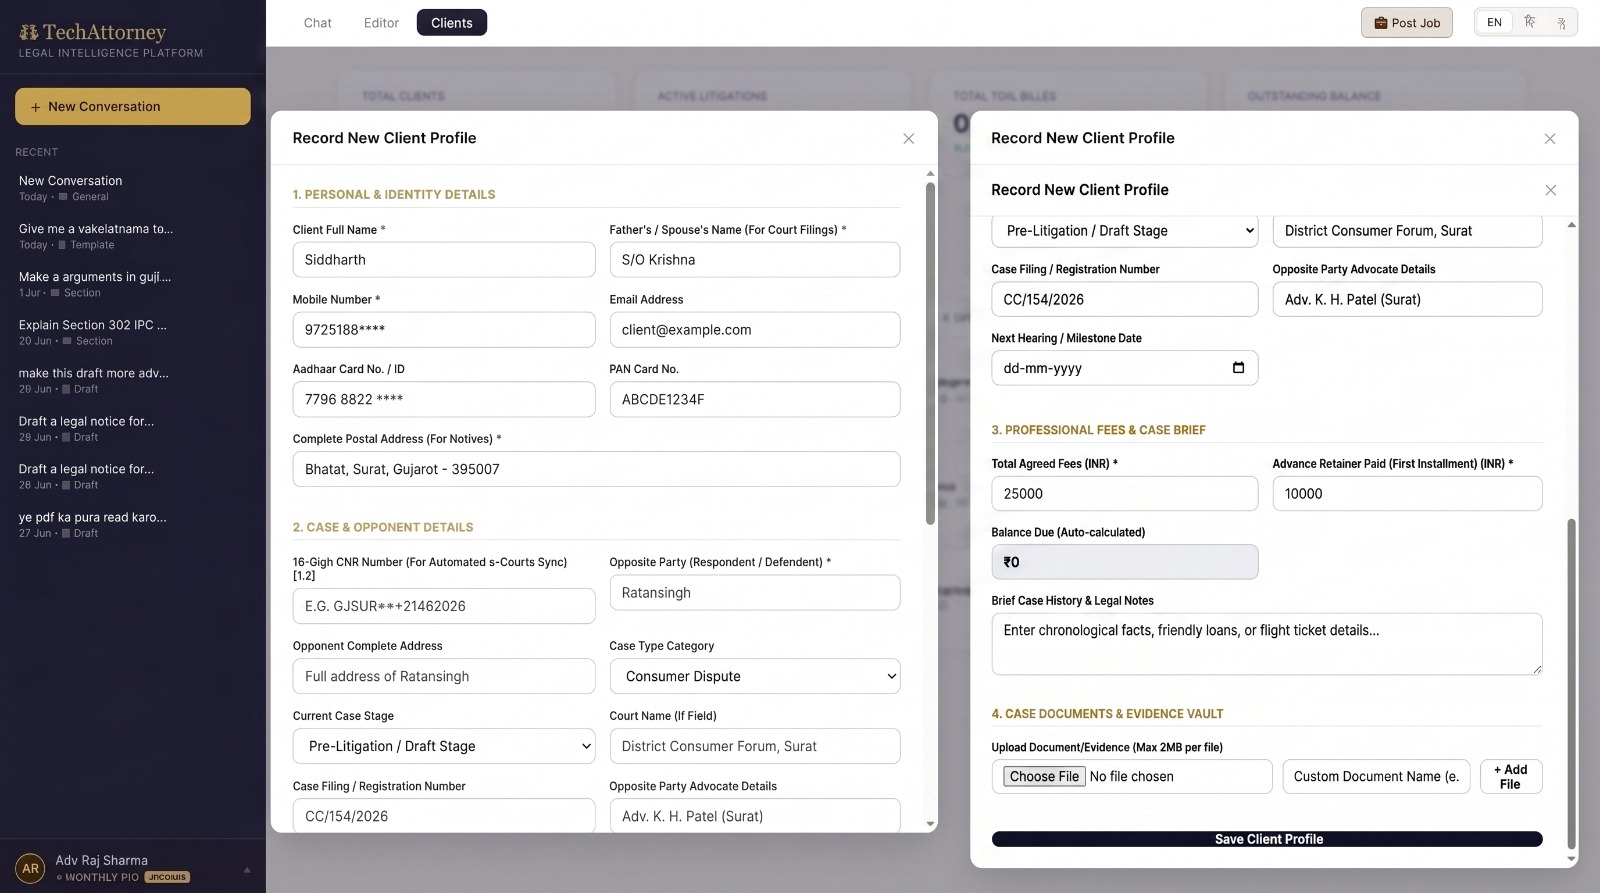The width and height of the screenshot is (1600, 893).
Task: Switch to the third language option at far right
Action: [x=1561, y=22]
